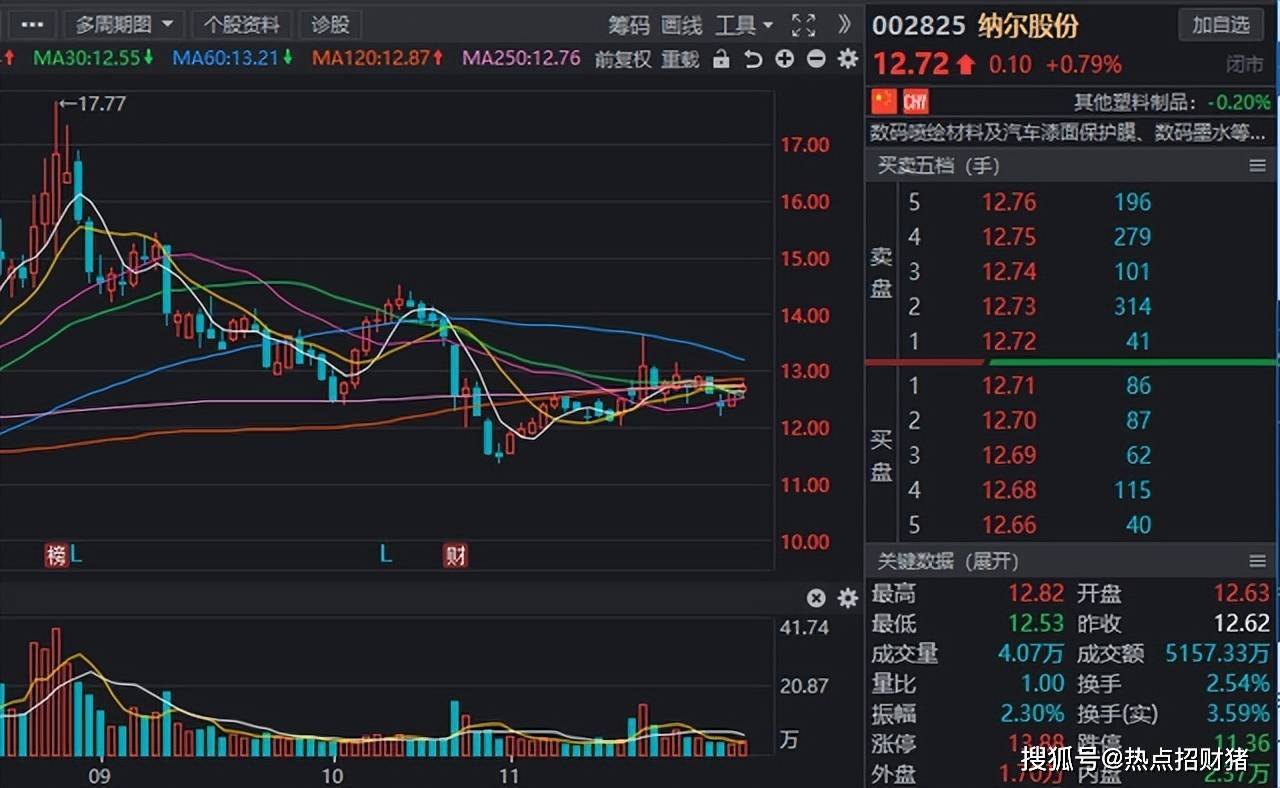
Task: Select buy level 1 price 12.71
Action: pyautogui.click(x=1009, y=385)
